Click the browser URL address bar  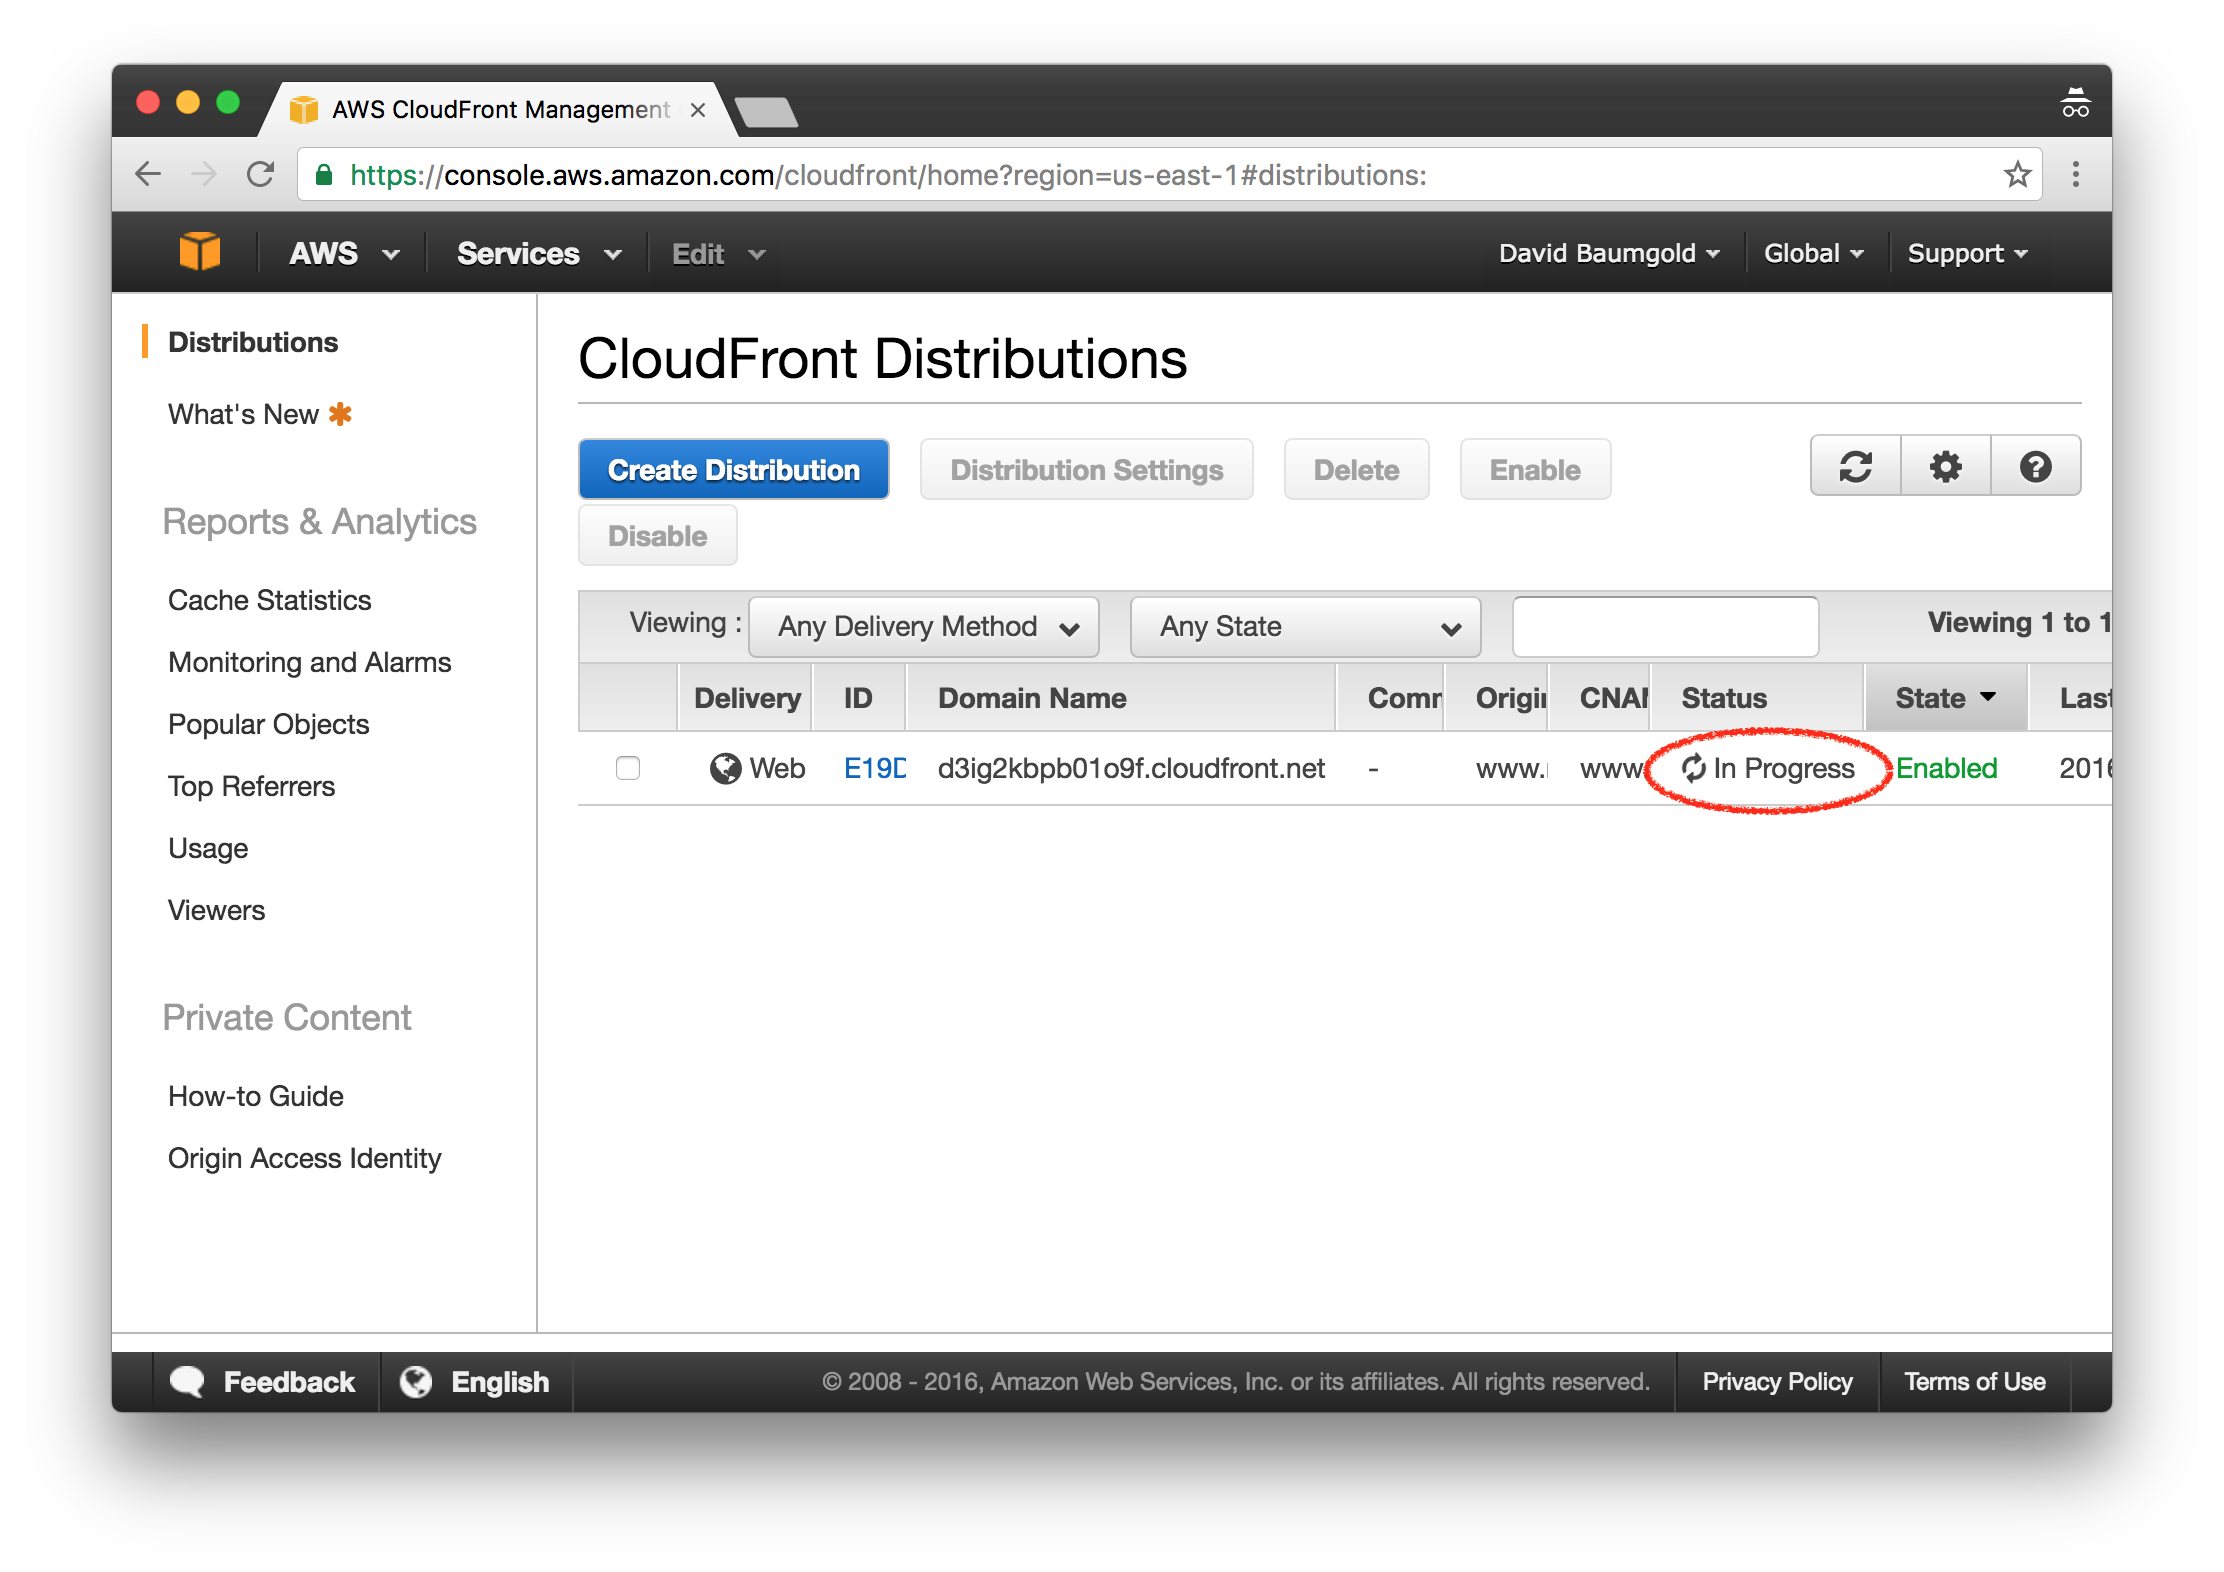[x=1170, y=175]
